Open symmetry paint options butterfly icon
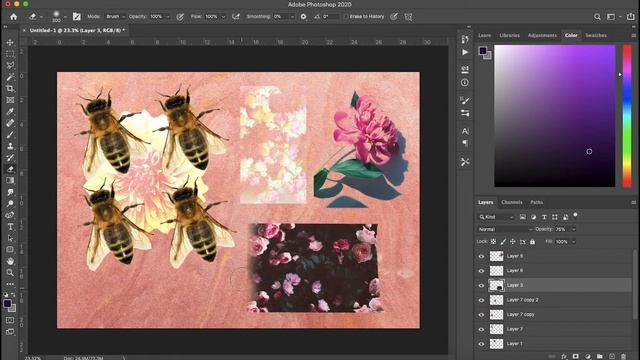 (408, 17)
